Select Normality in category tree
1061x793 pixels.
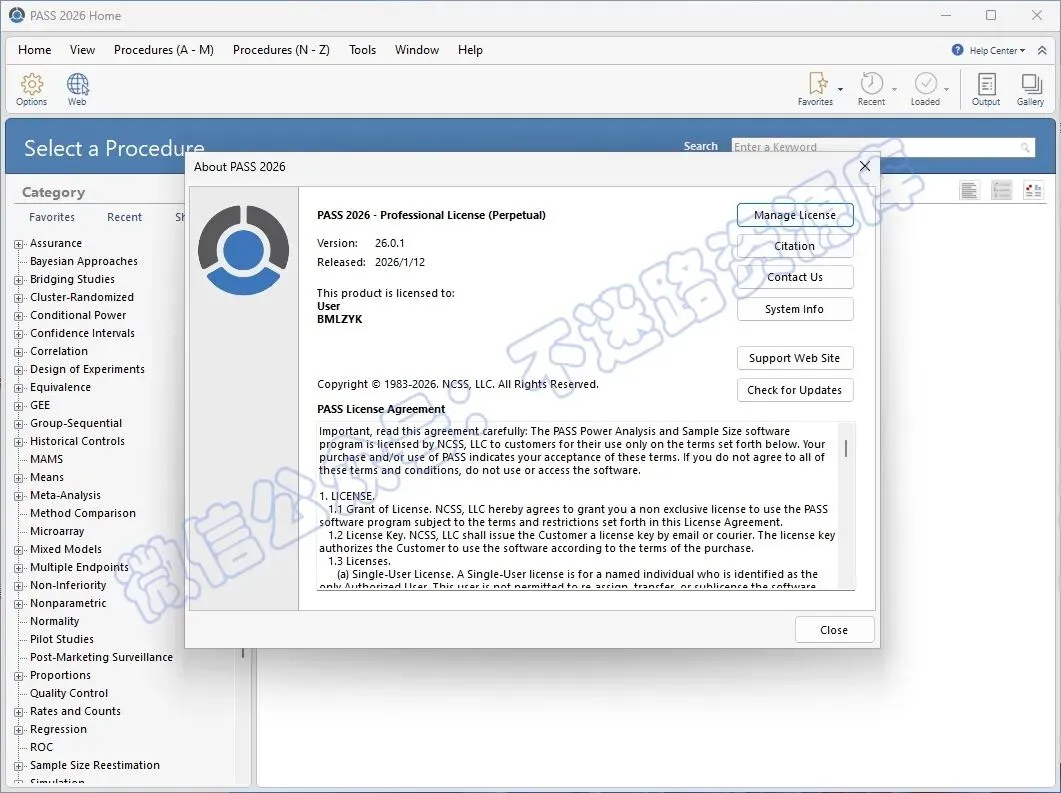(54, 621)
